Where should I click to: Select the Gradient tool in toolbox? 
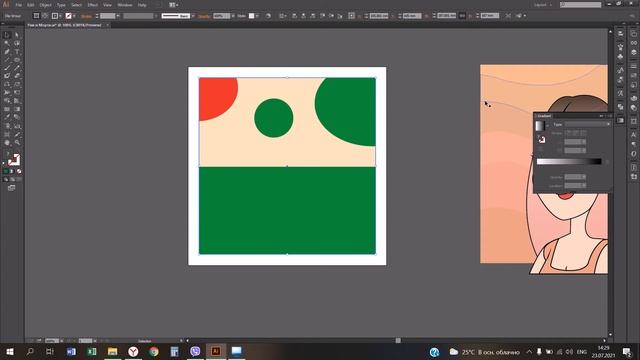17,109
